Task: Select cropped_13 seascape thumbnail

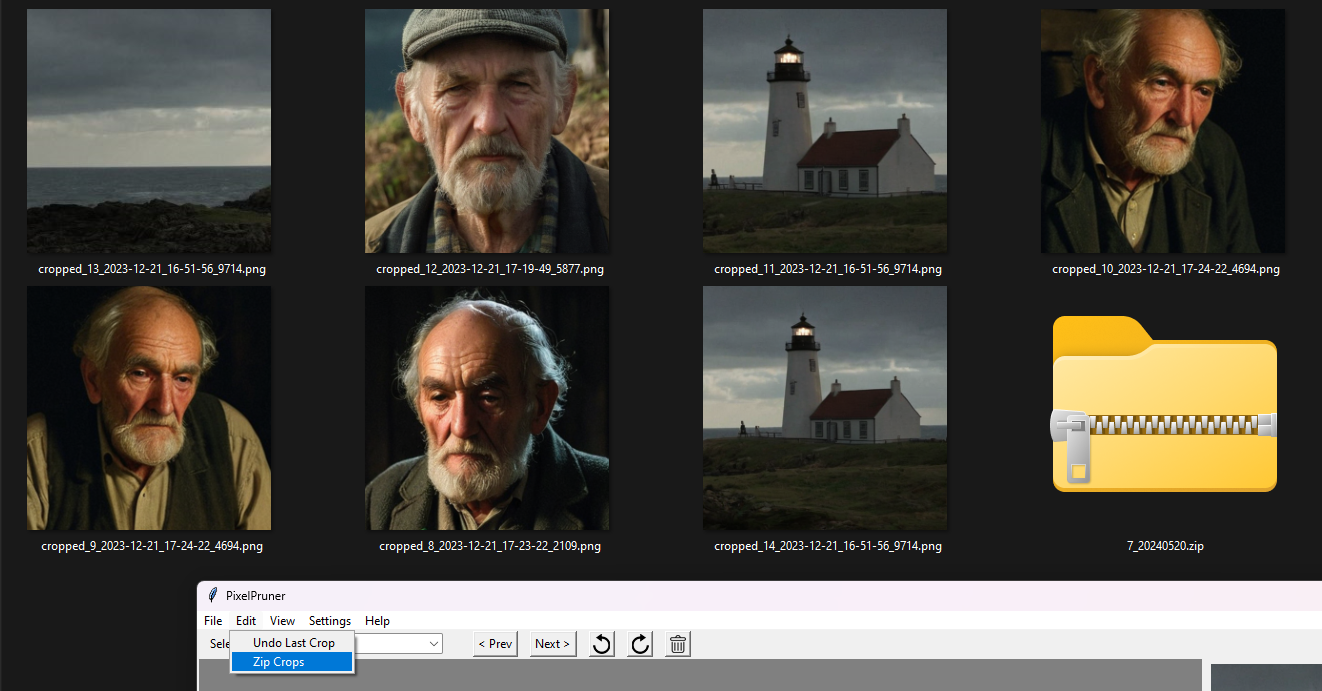Action: coord(149,131)
